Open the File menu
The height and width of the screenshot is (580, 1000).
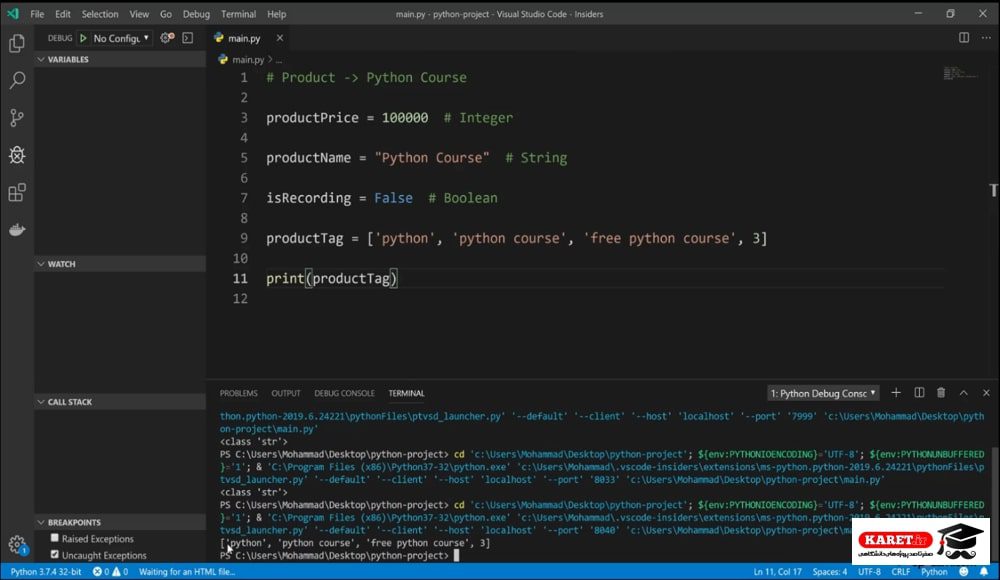37,13
